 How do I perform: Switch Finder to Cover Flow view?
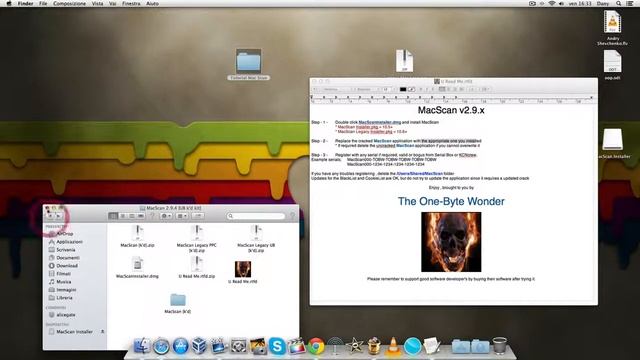[x=141, y=216]
